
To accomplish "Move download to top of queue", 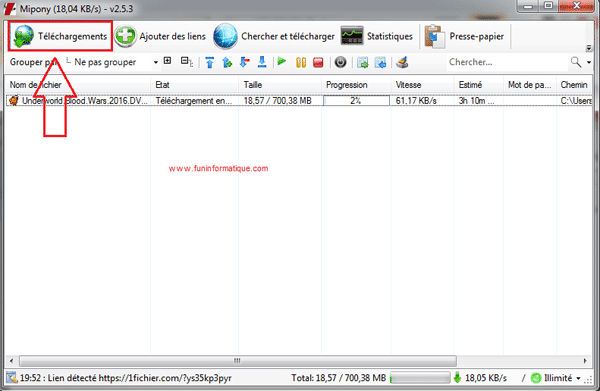I will click(210, 62).
